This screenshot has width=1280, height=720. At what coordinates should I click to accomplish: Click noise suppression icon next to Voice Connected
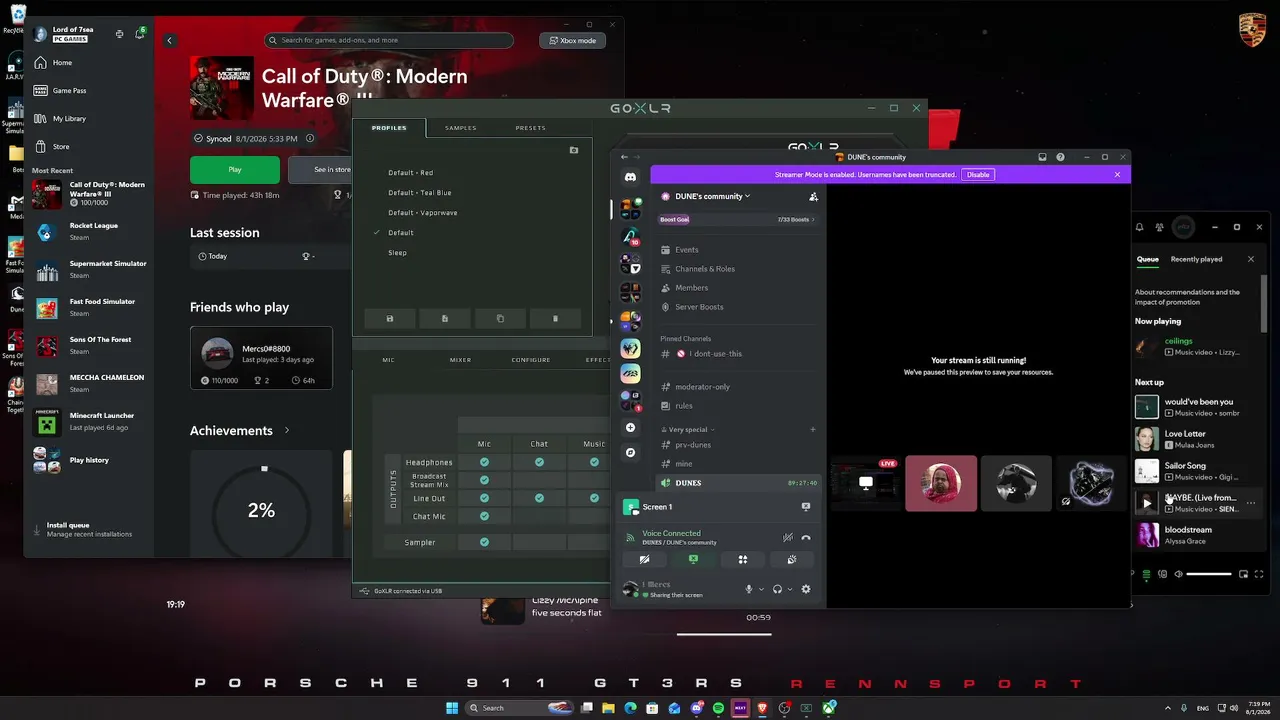click(788, 538)
